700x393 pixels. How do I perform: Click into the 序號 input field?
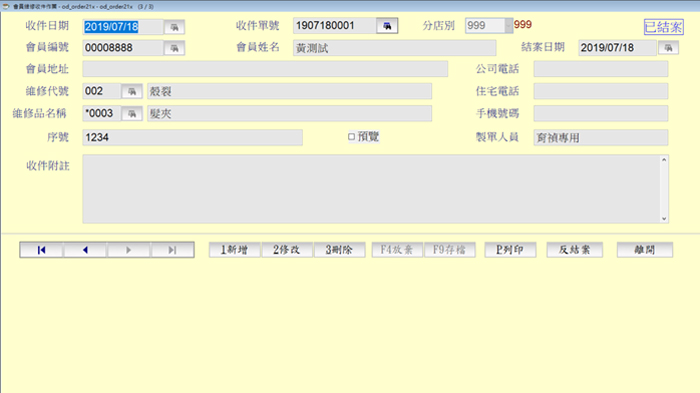[x=192, y=138]
